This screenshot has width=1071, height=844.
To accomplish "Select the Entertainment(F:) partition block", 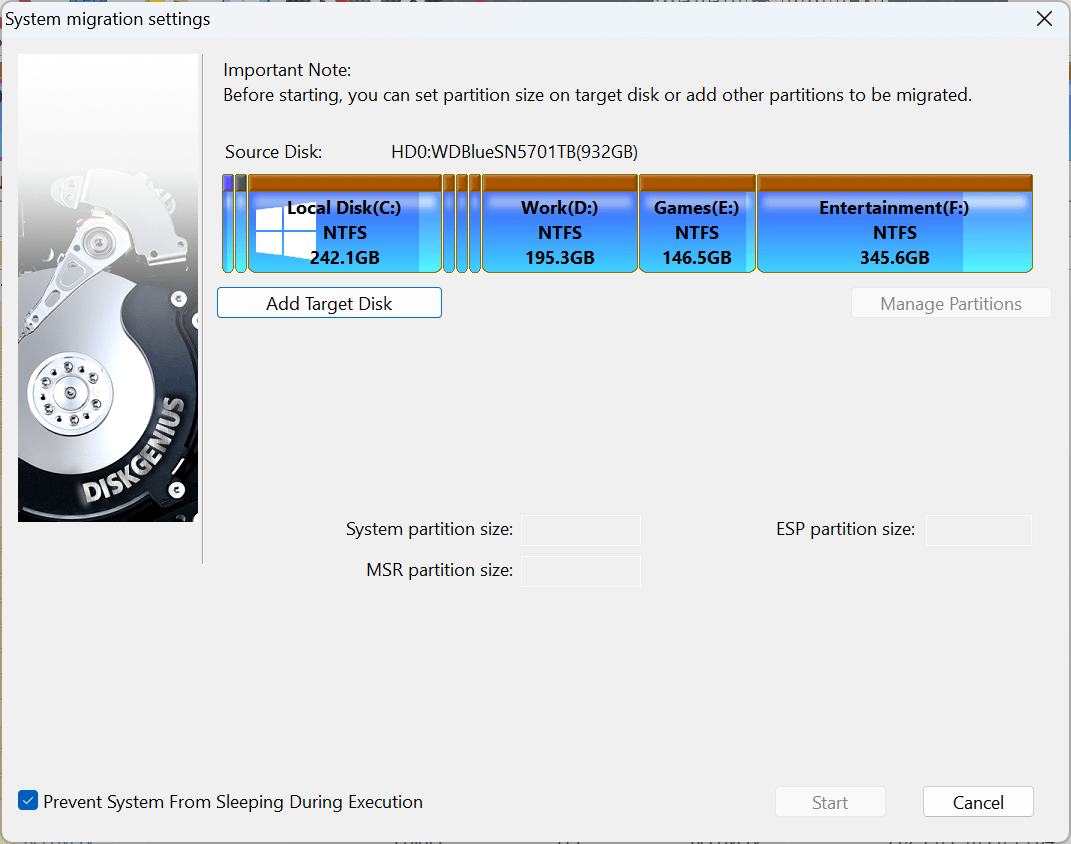I will 894,232.
